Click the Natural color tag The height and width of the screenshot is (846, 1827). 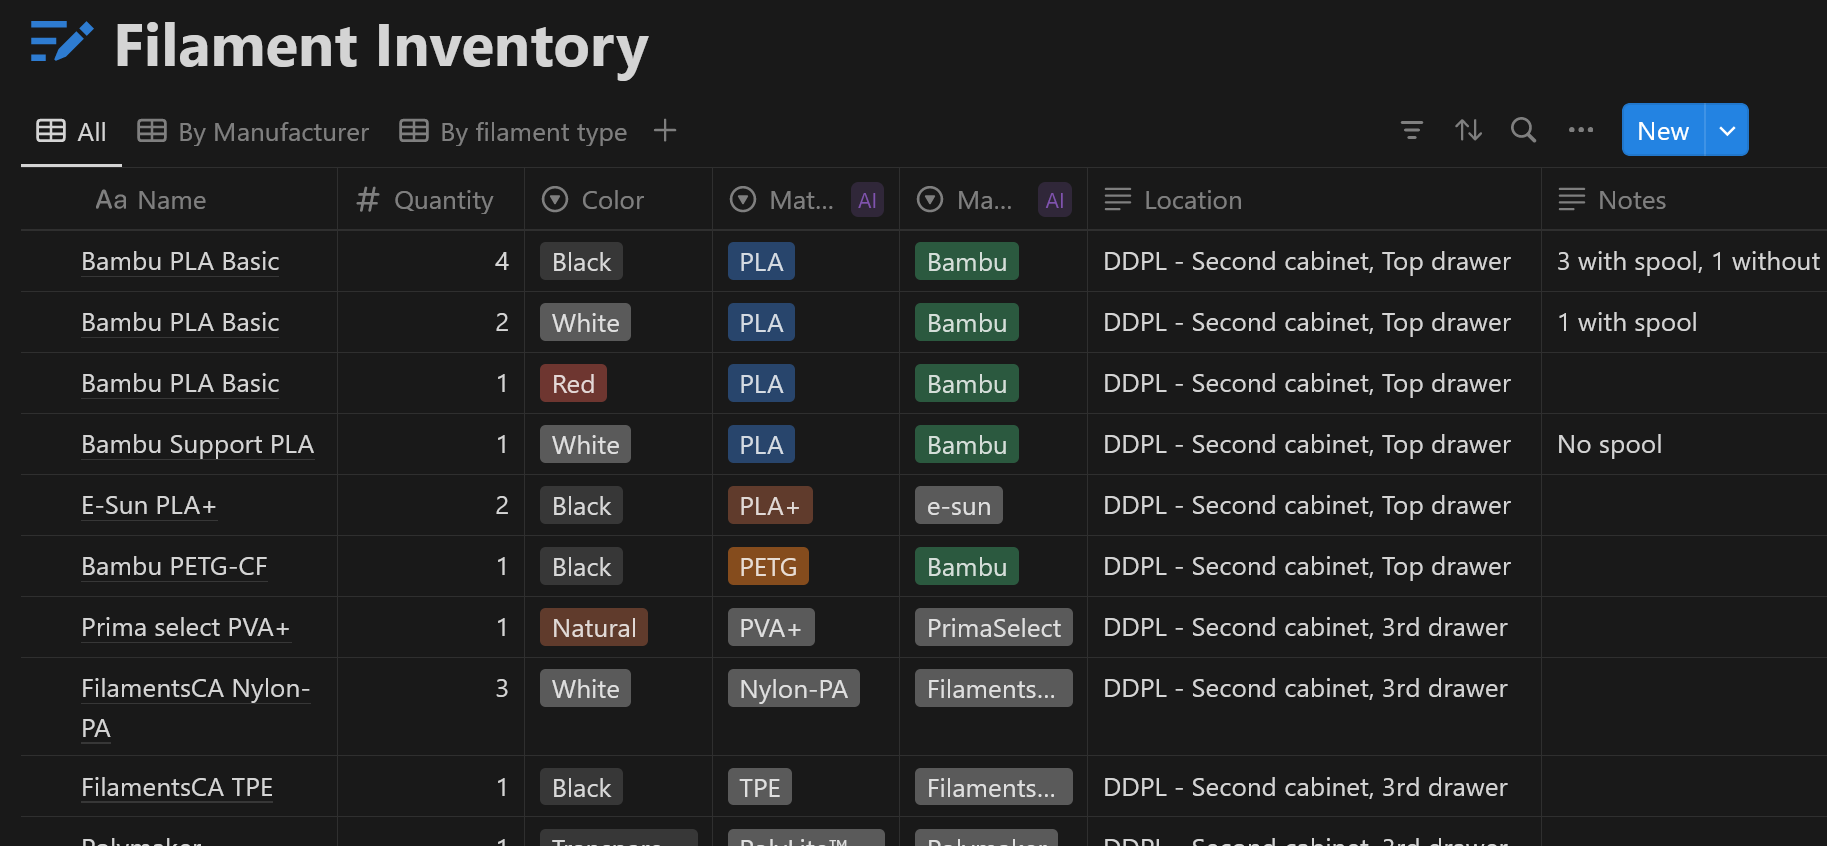[x=594, y=627]
